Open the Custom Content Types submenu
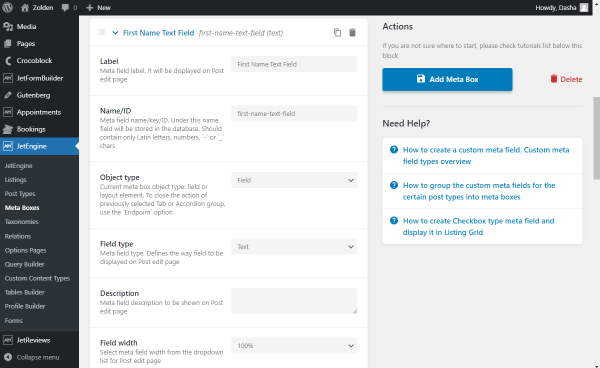The image size is (600, 368). click(x=38, y=278)
